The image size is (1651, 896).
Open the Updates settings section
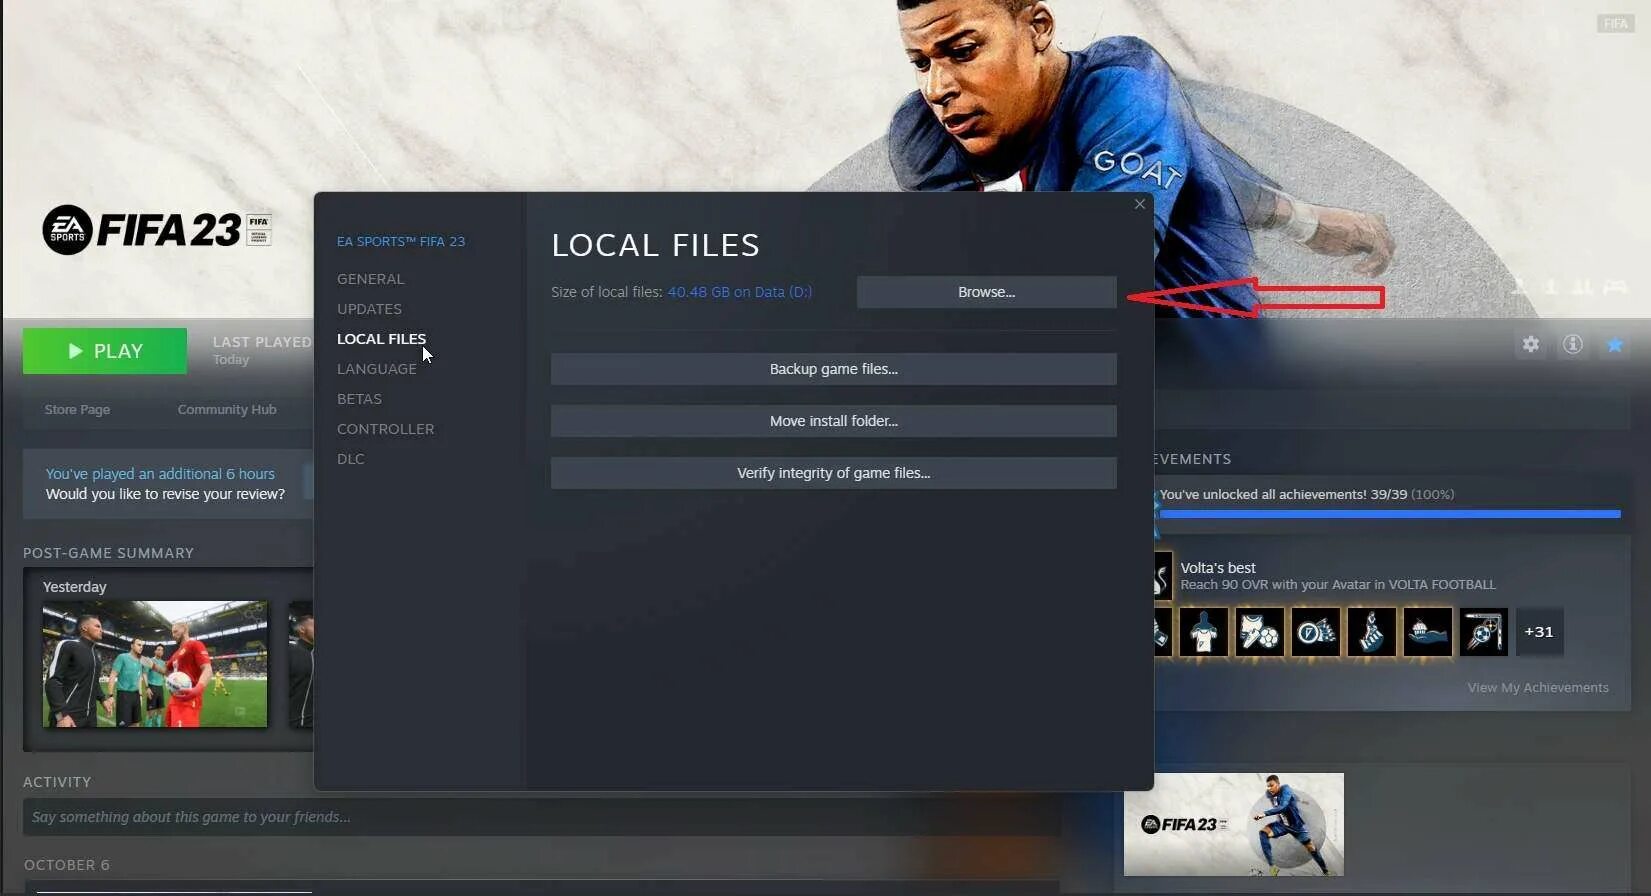[369, 309]
